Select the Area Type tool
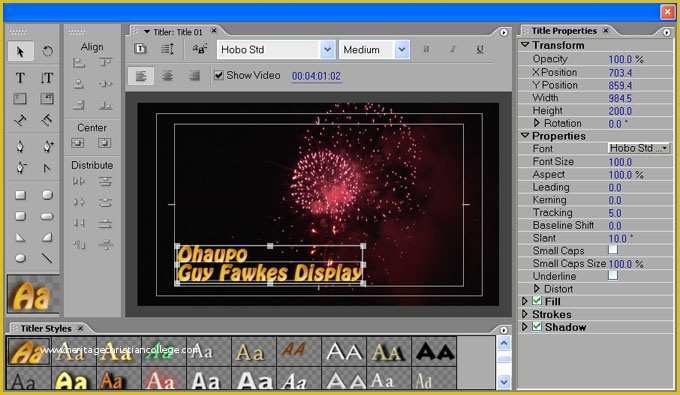 (x=20, y=99)
